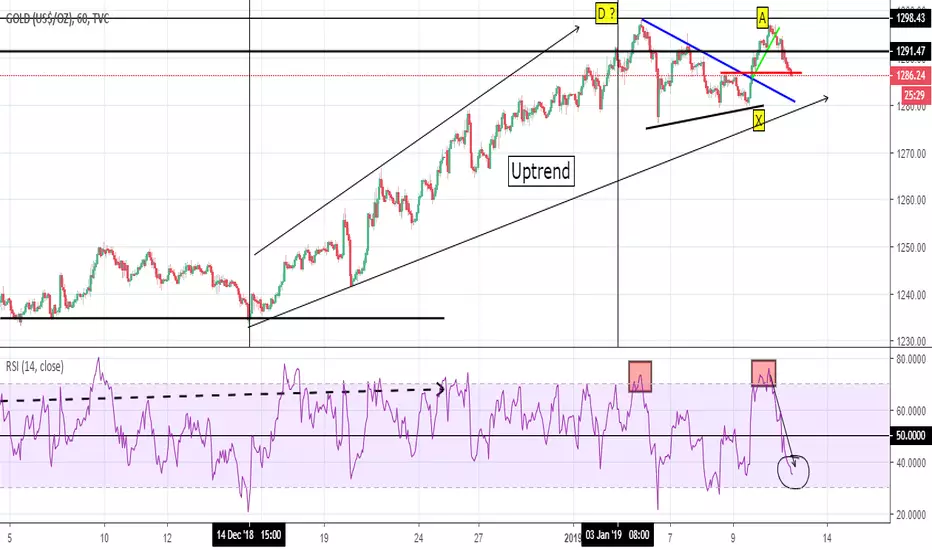This screenshot has height=550, width=932.
Task: Click the 1270.00 price axis value
Action: click(911, 153)
